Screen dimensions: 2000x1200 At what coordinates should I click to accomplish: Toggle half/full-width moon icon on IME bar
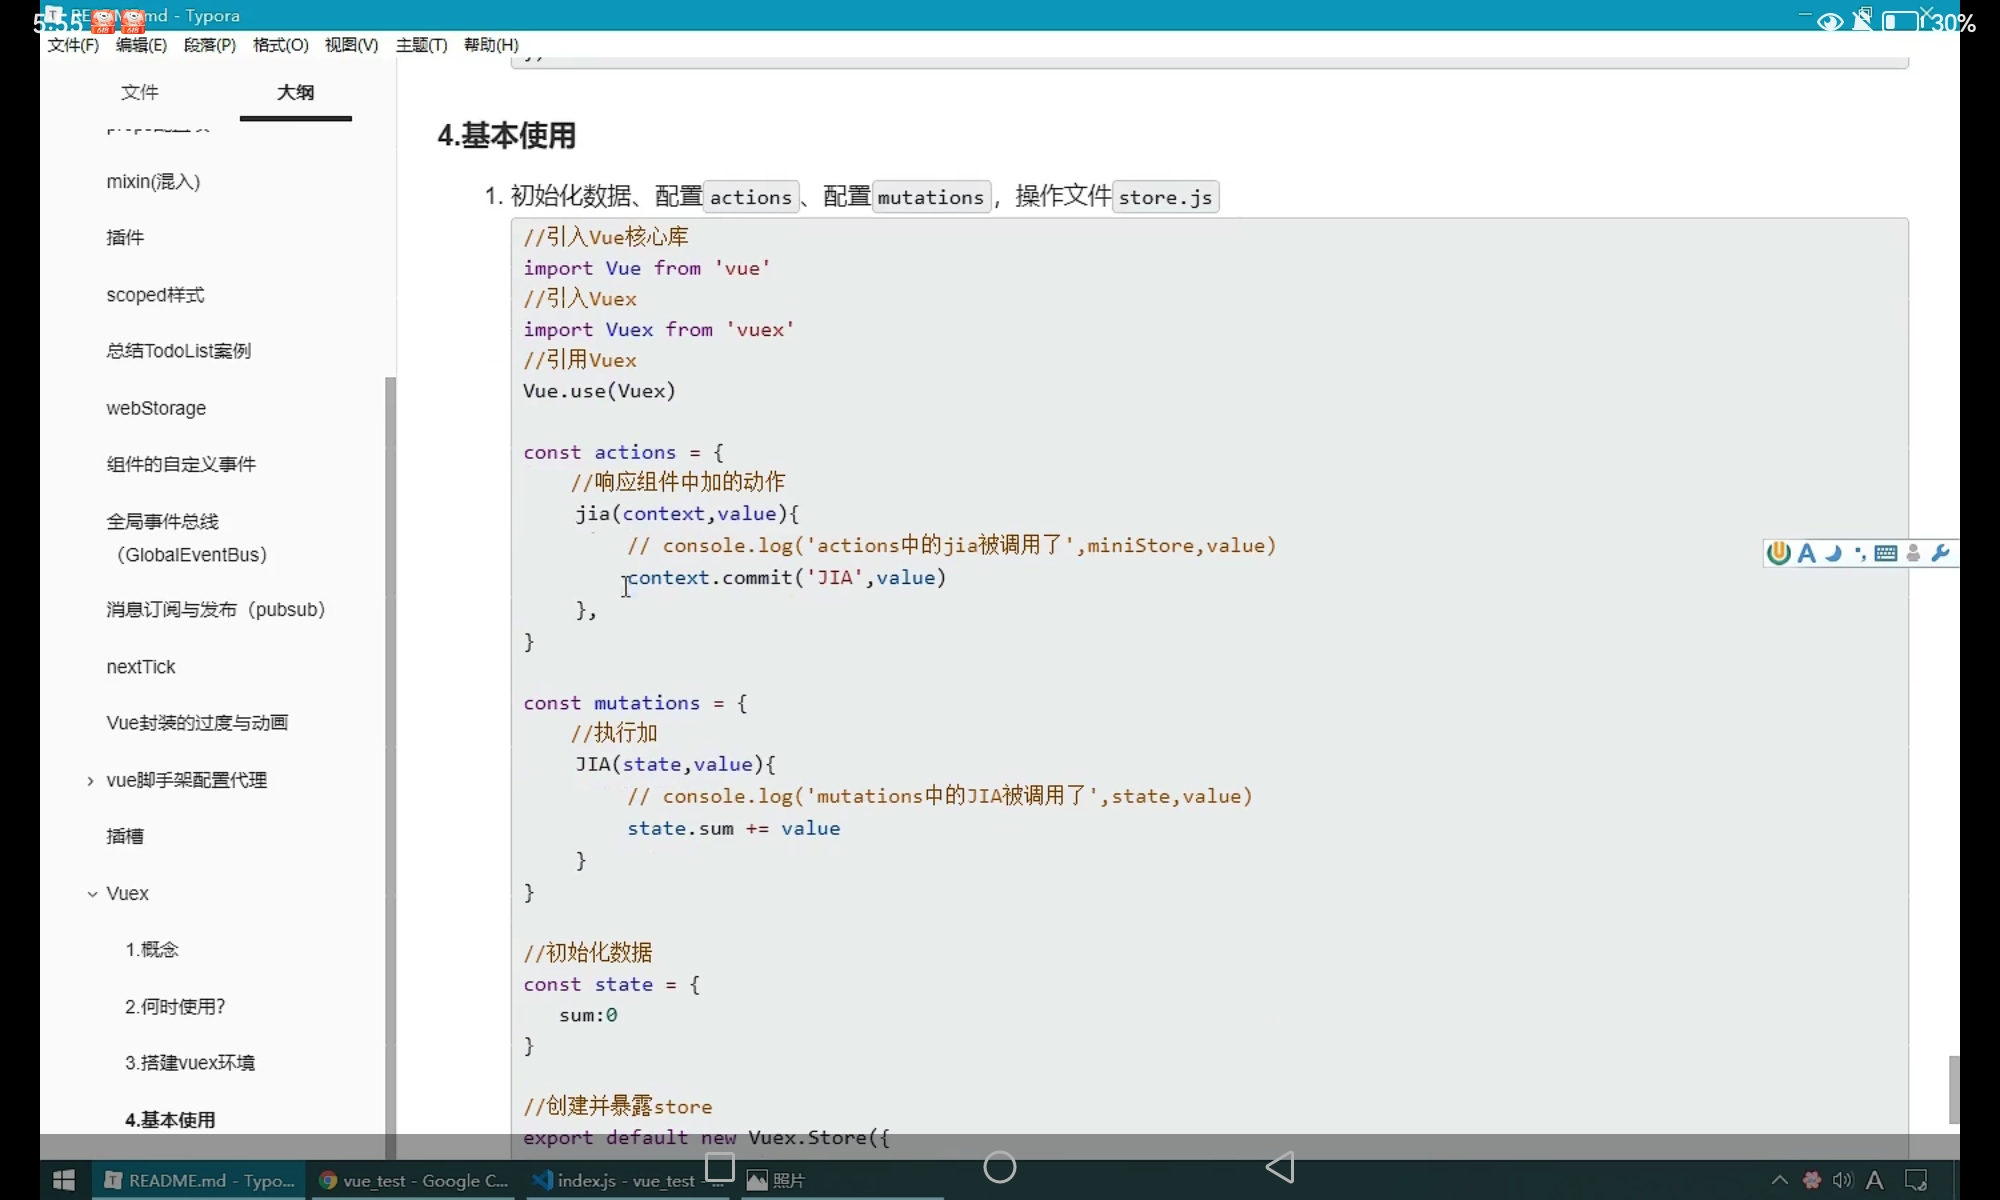[x=1833, y=553]
